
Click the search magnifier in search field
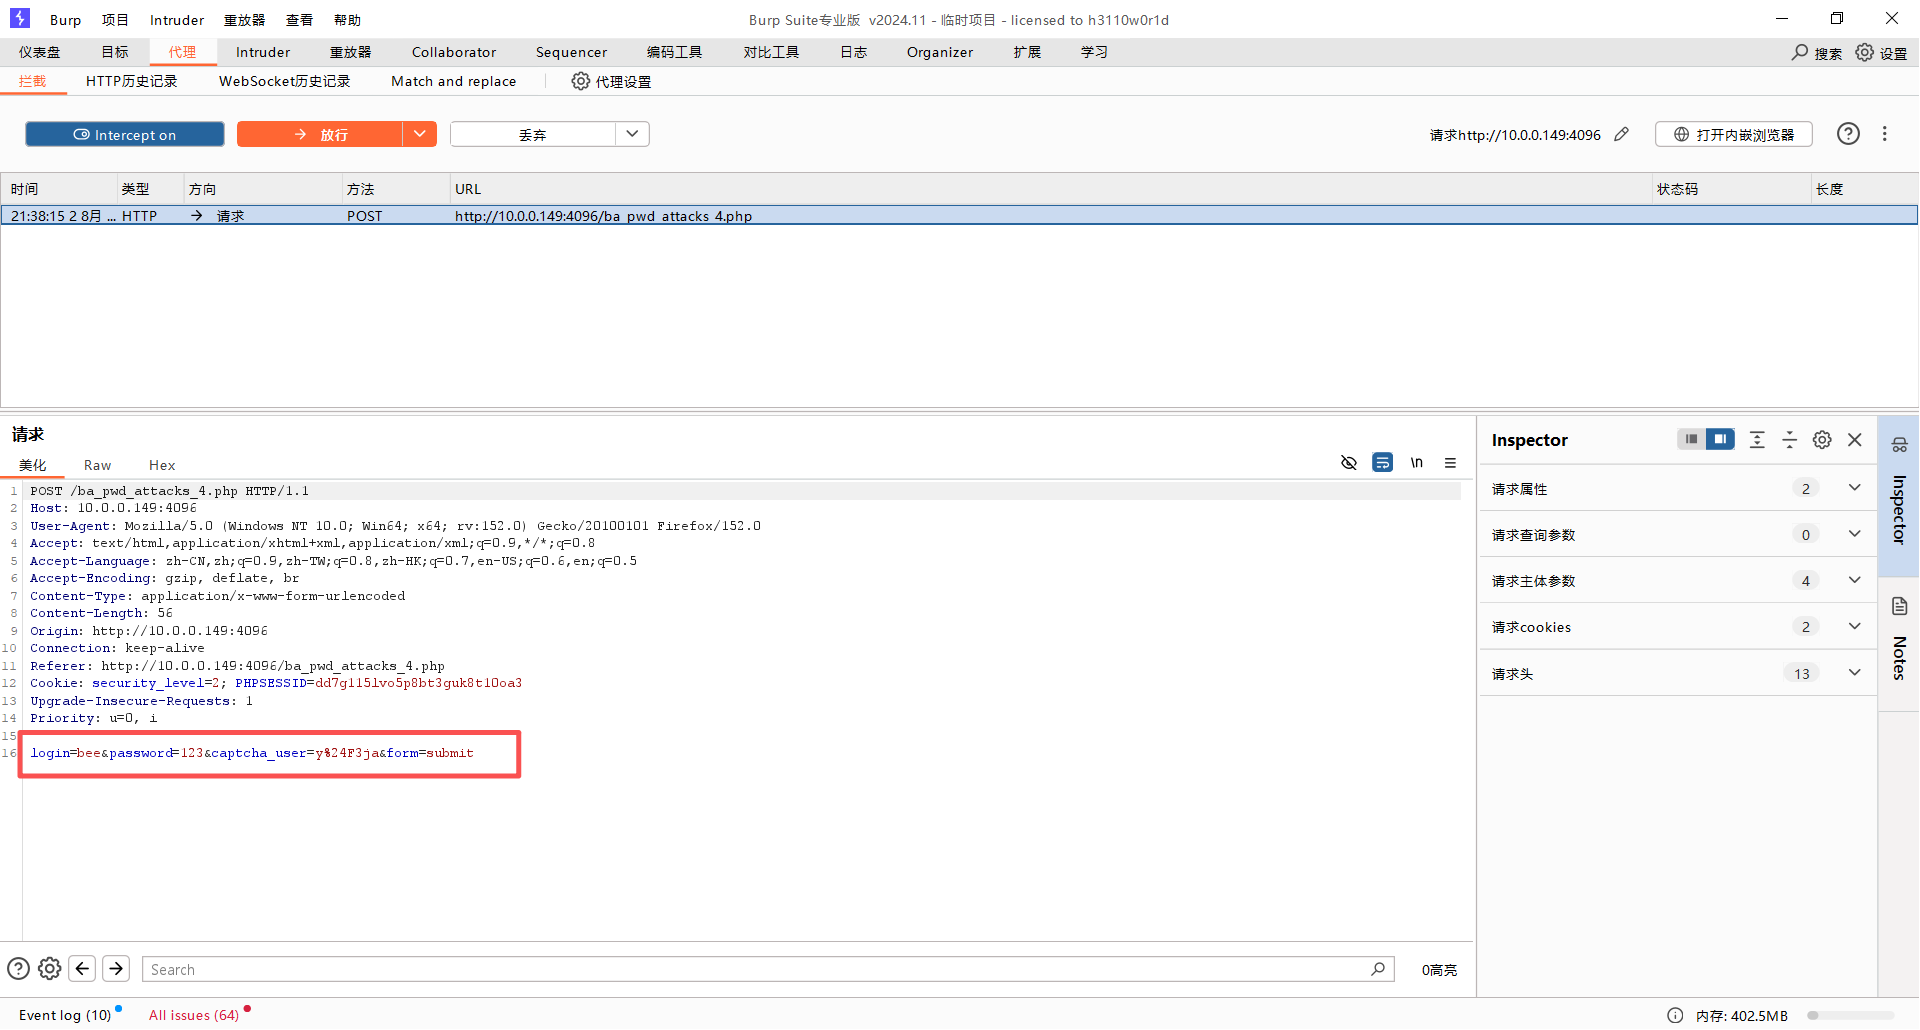tap(1378, 968)
